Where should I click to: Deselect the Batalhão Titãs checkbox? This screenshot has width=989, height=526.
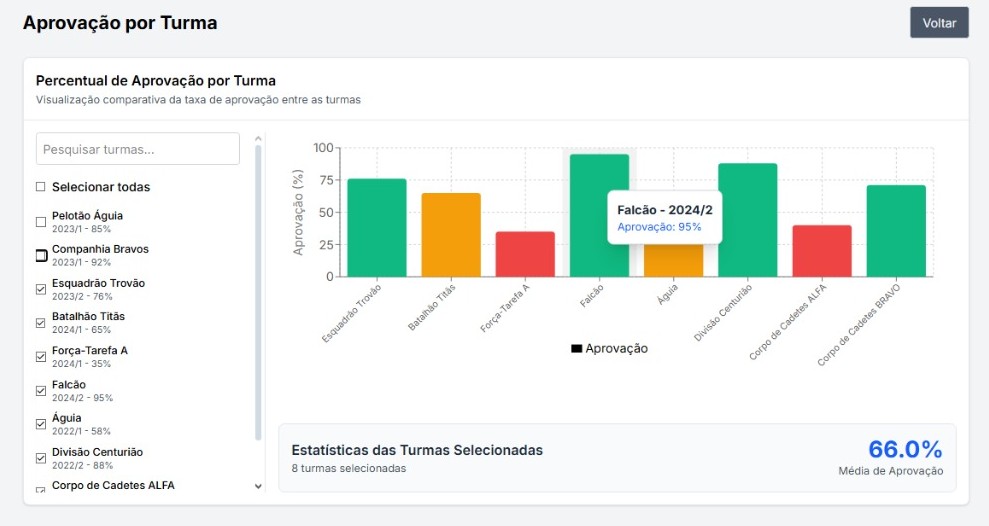(41, 323)
